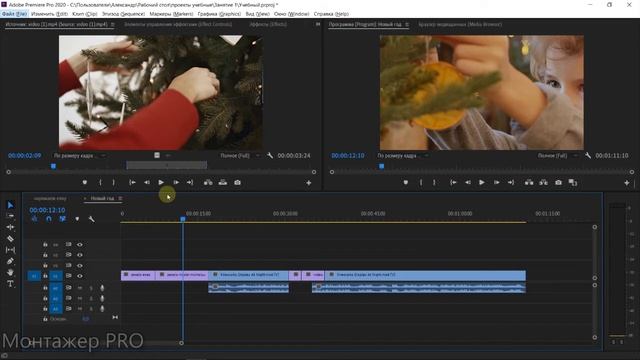Open Файл (File) menu
The height and width of the screenshot is (360, 640).
coord(14,14)
